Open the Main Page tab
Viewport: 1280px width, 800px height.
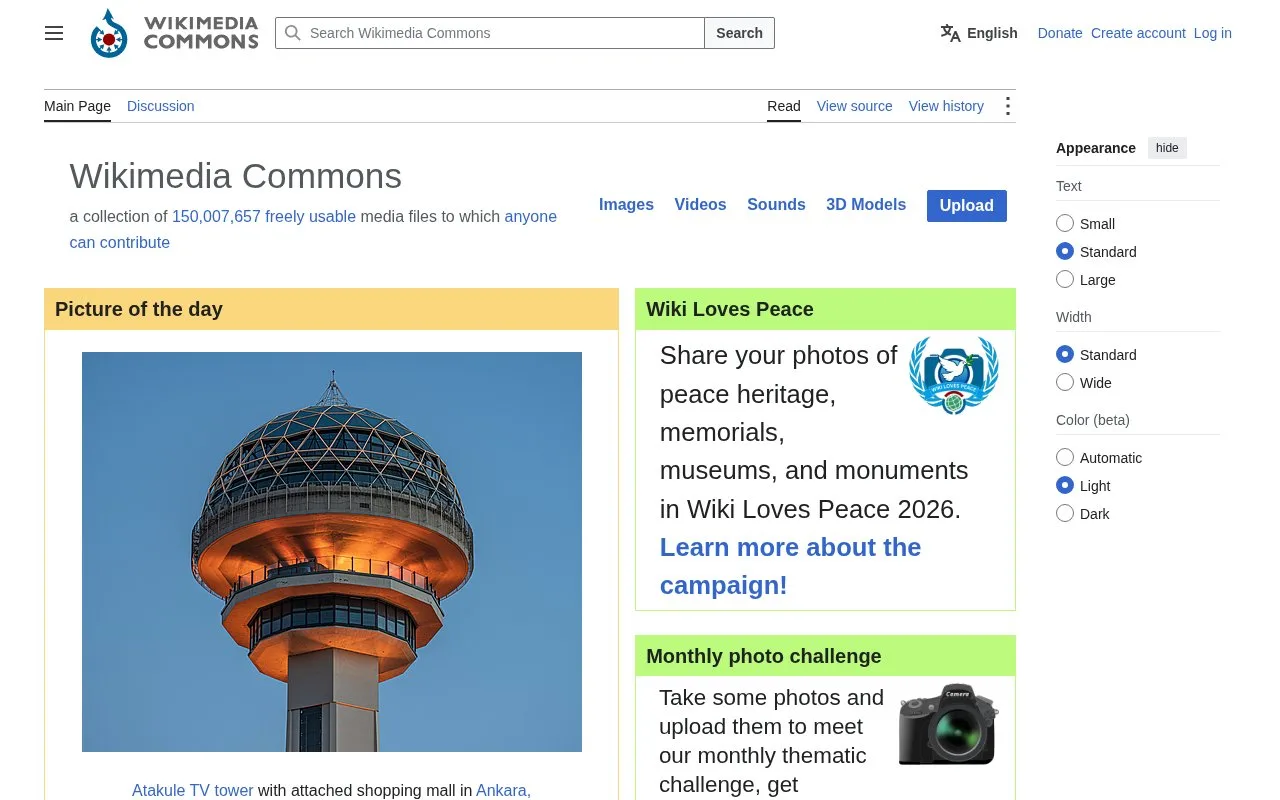(77, 106)
